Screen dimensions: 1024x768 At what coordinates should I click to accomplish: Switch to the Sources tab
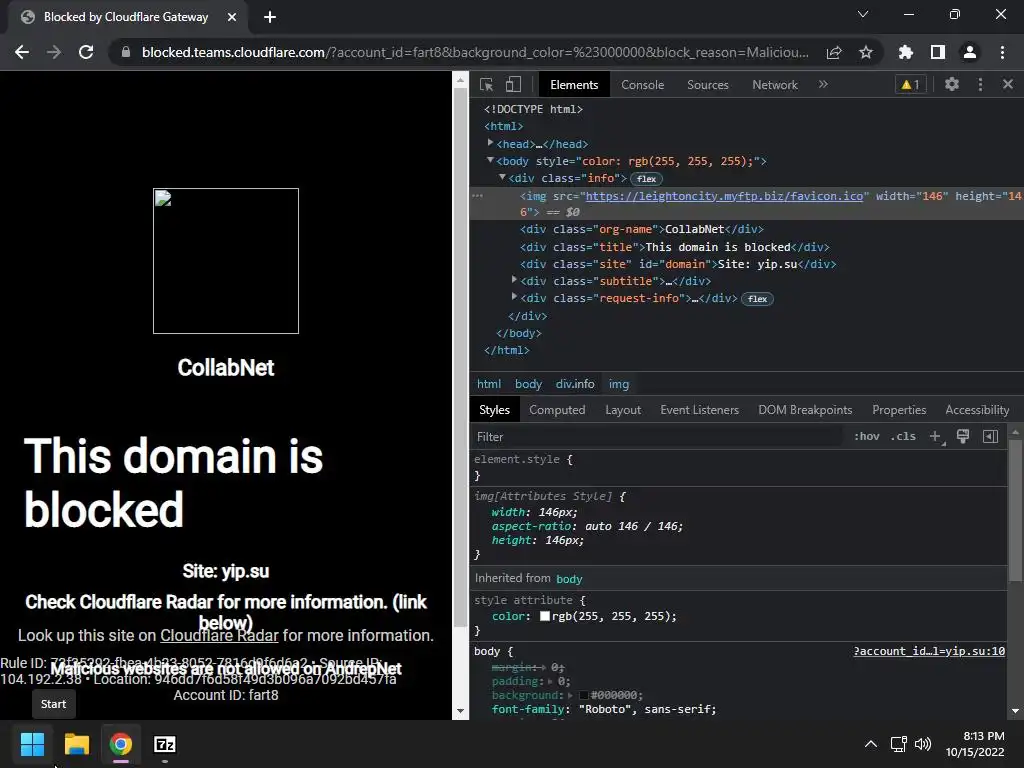(x=708, y=85)
